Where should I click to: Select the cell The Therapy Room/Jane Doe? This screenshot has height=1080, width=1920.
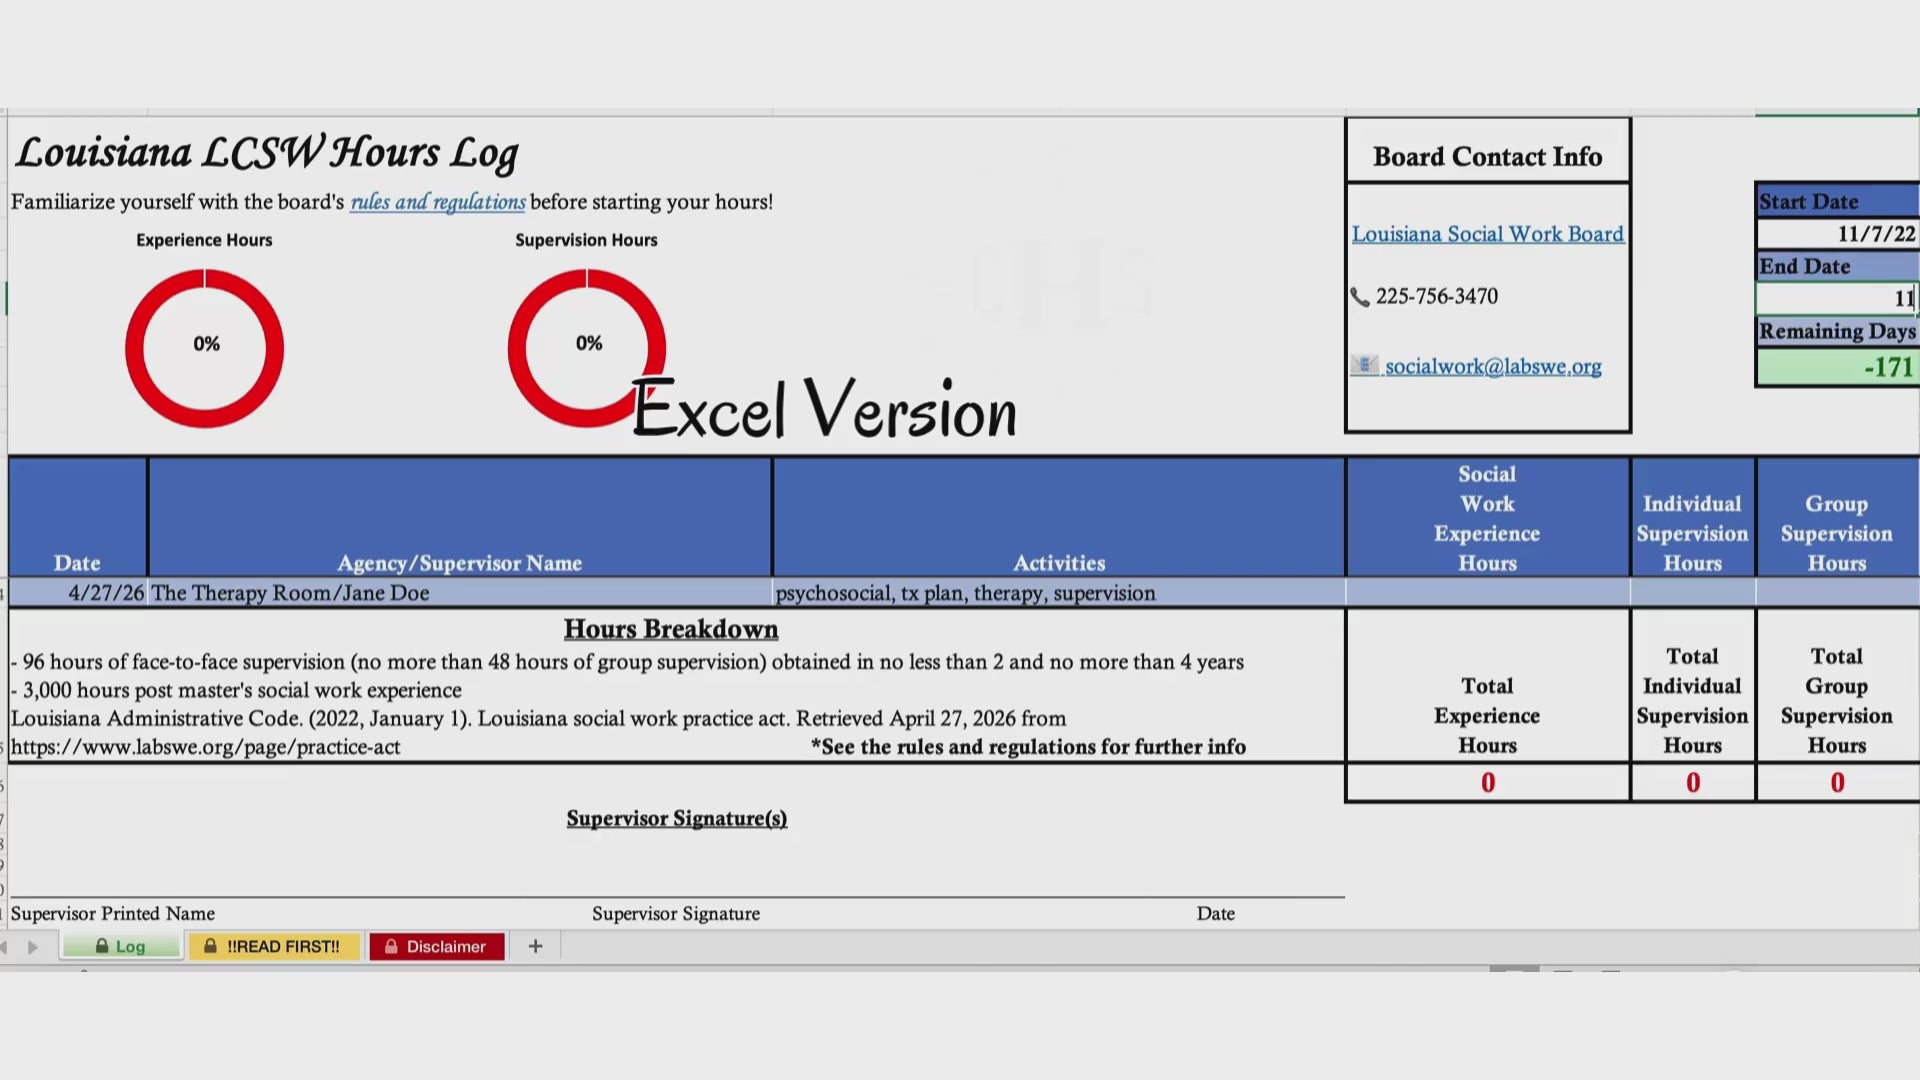click(x=460, y=593)
